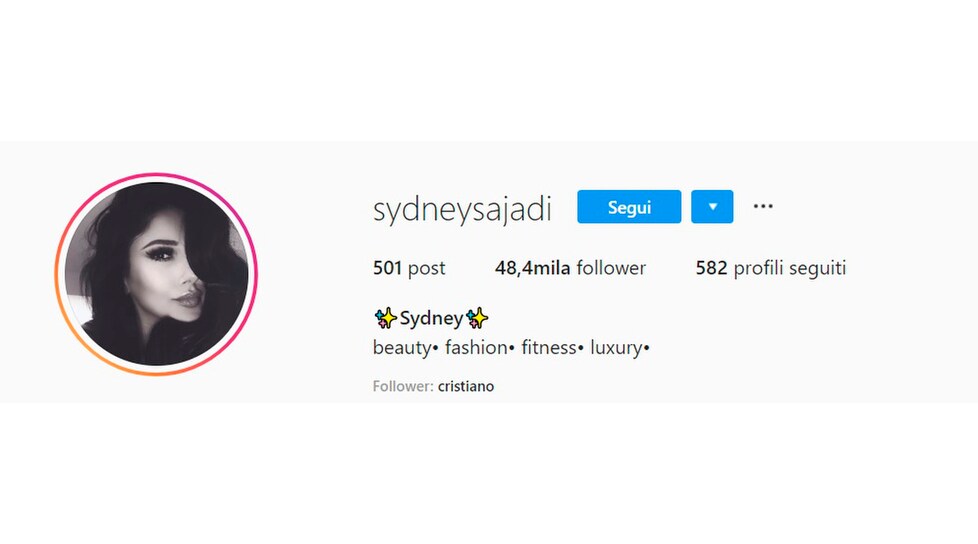Click the bold Sydney display name

pyautogui.click(x=431, y=319)
